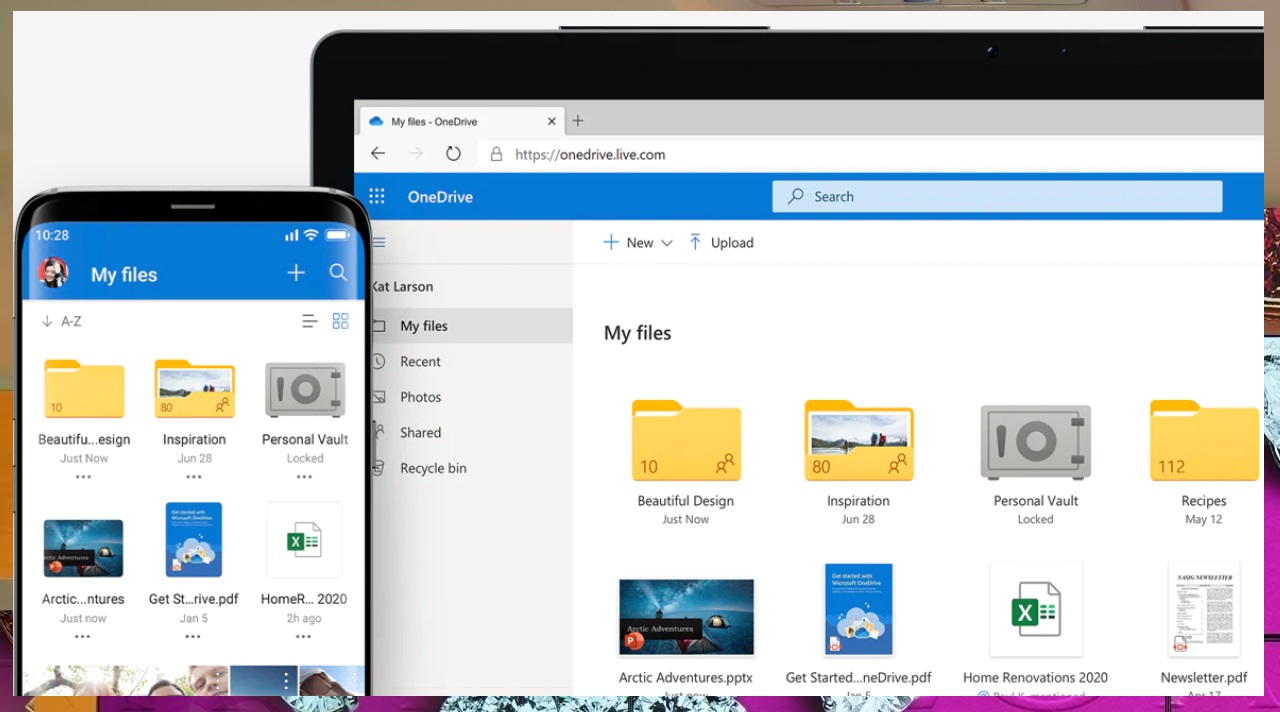This screenshot has width=1280, height=712.
Task: Open Newsletter.pdf thumbnail
Action: point(1204,609)
